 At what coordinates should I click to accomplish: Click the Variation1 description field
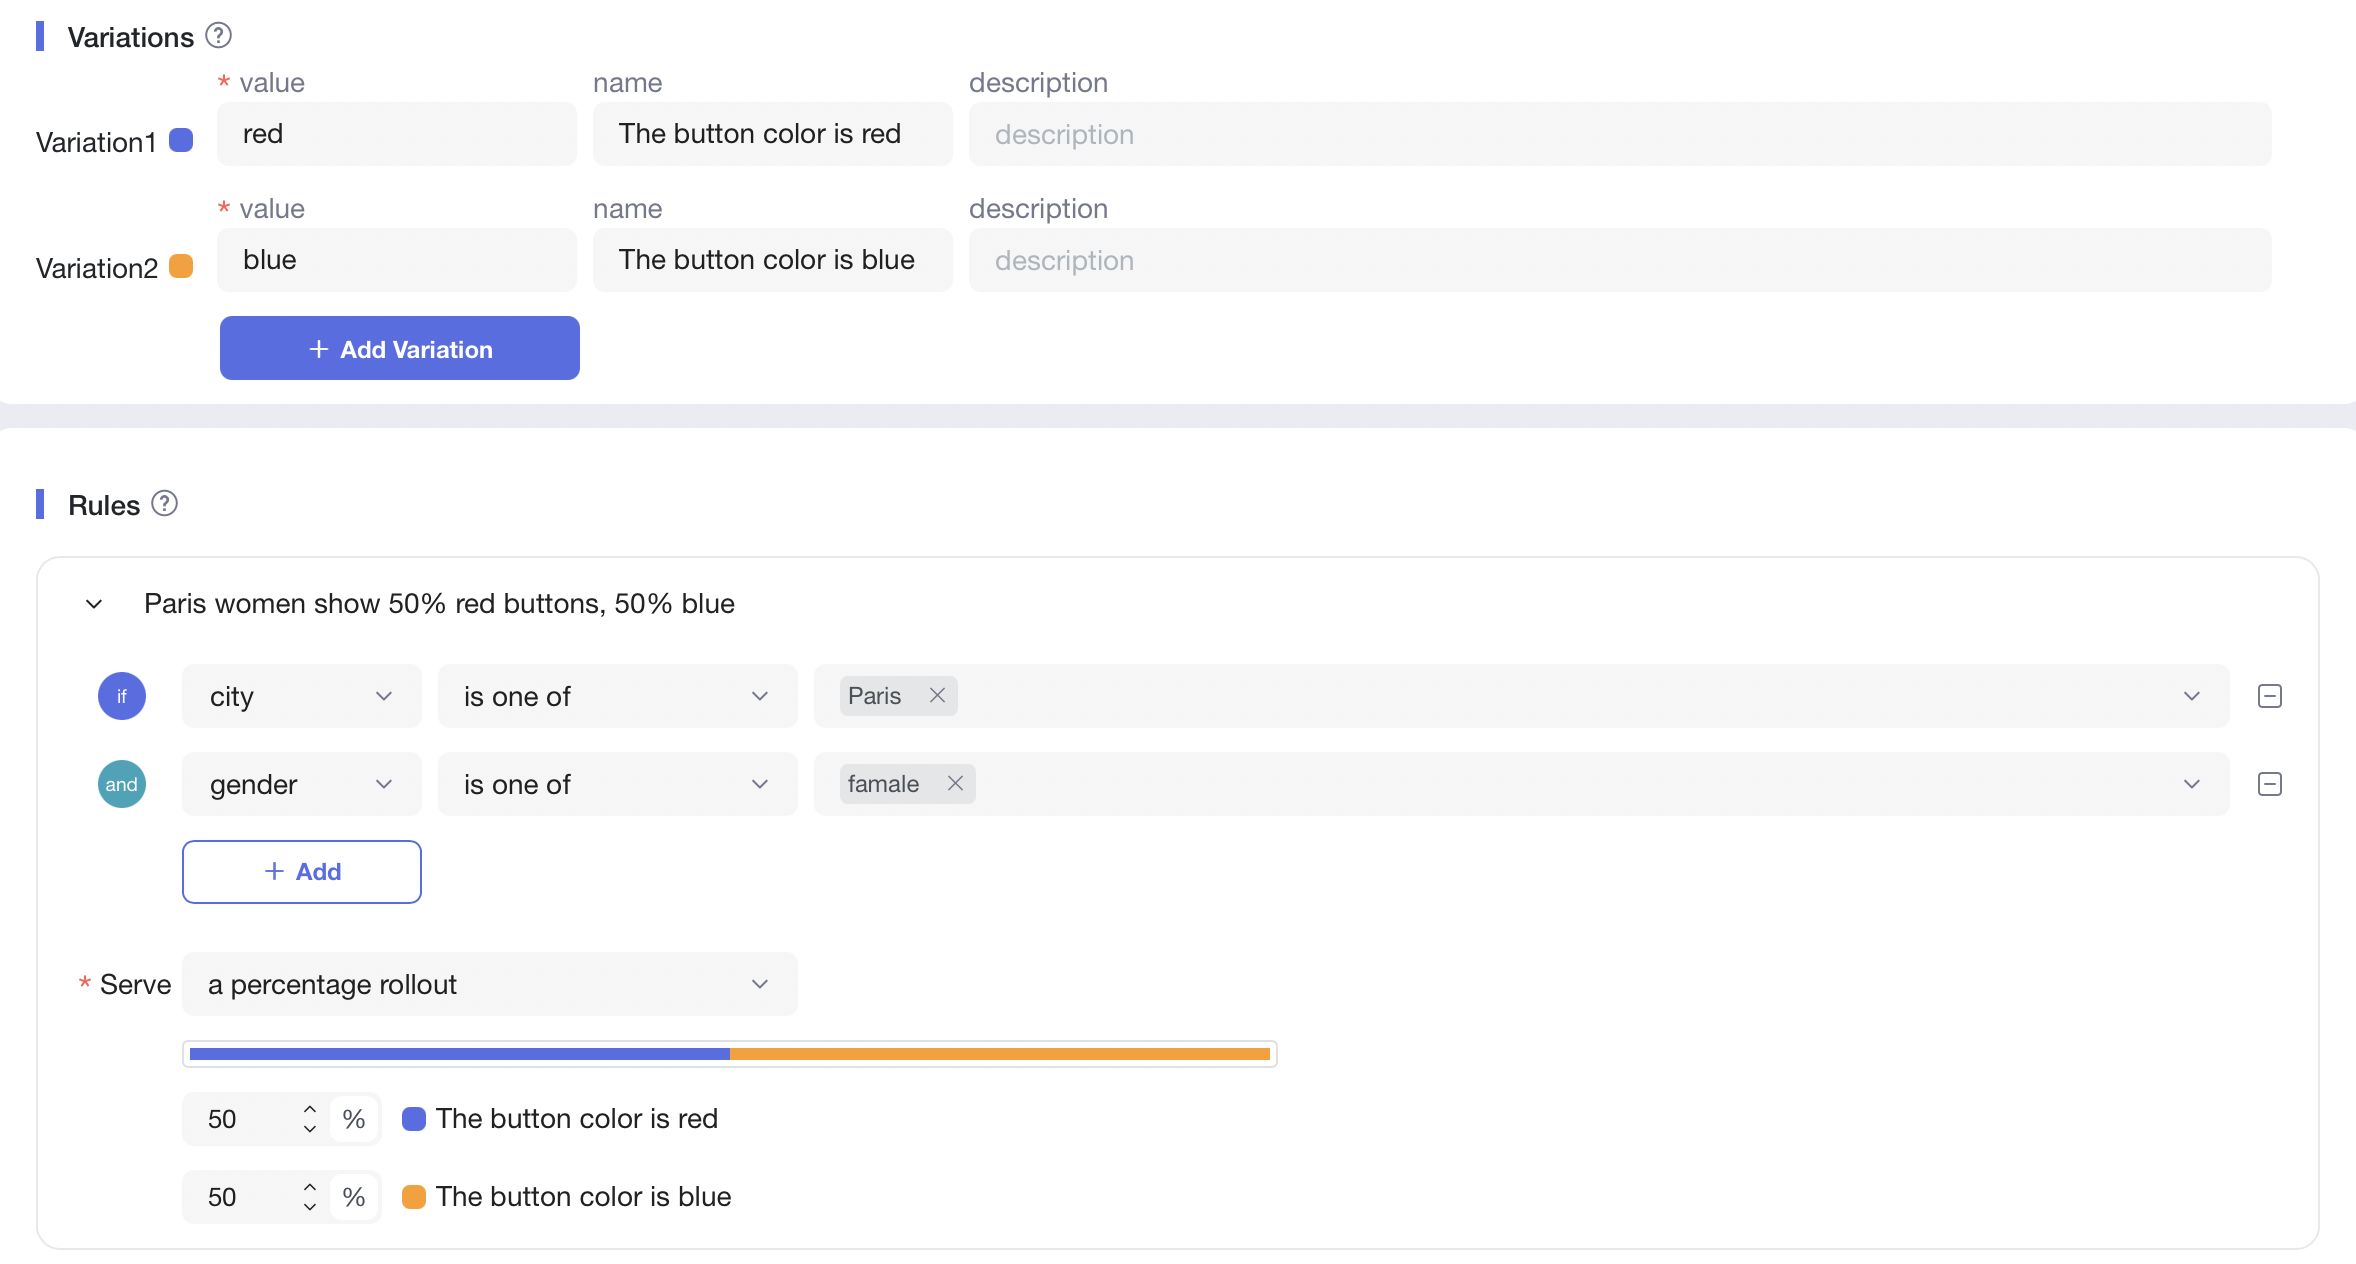coord(1619,134)
